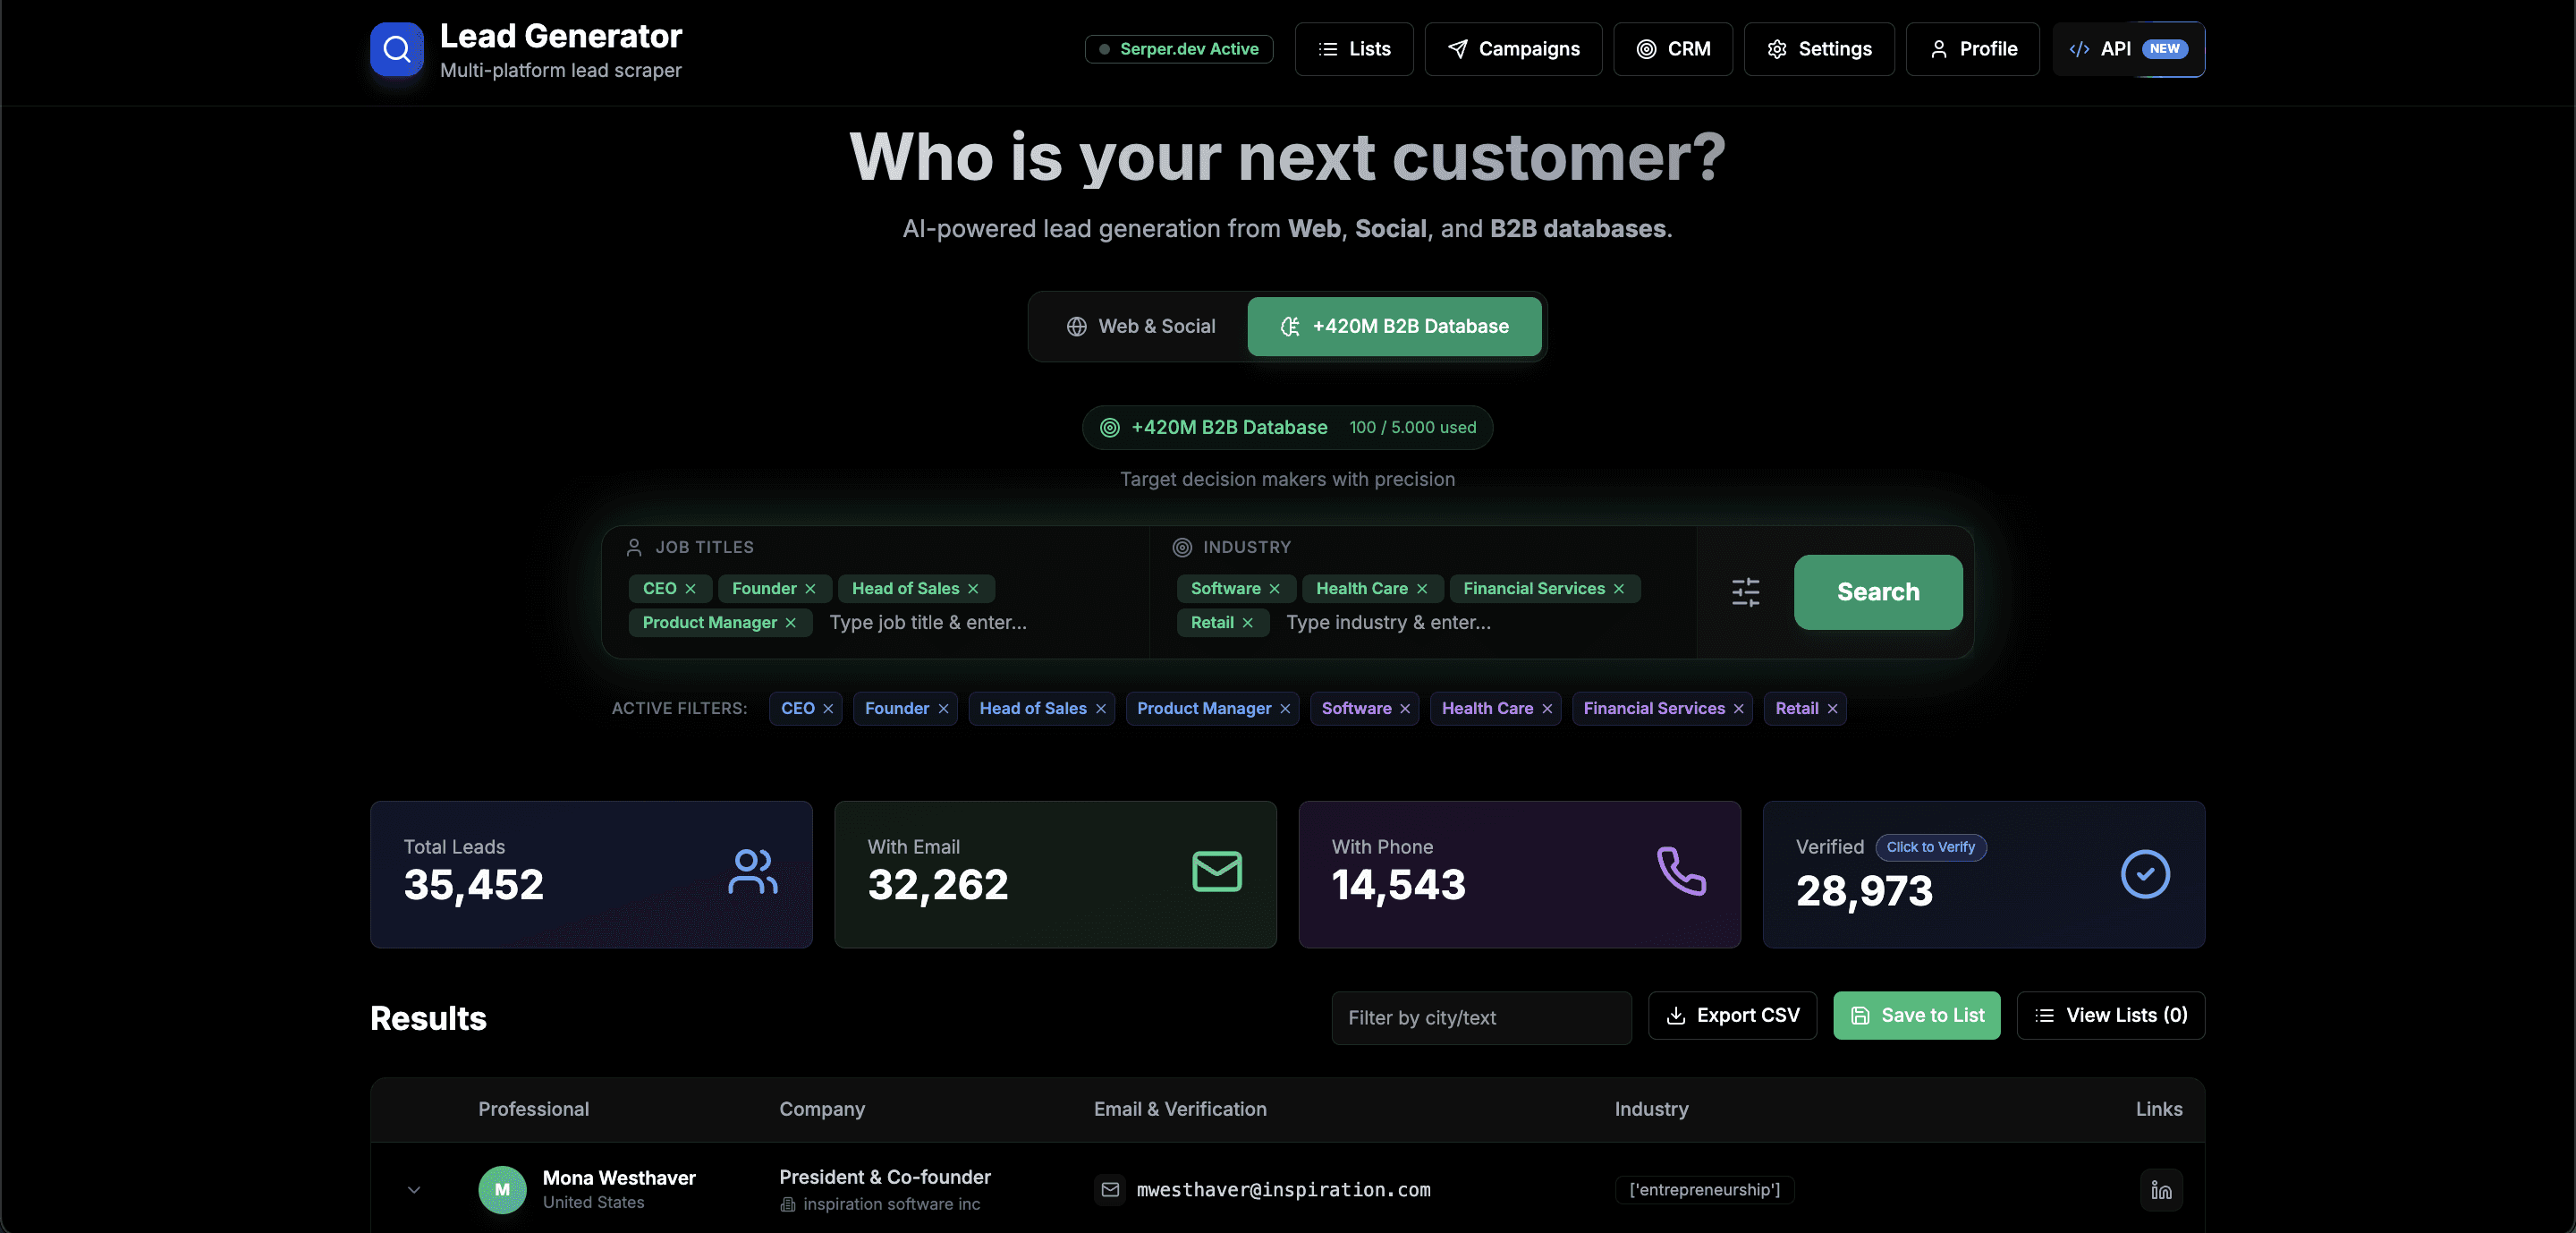Screen dimensions: 2576x1233
Task: Remove Head of Sales active filter
Action: coord(1100,709)
